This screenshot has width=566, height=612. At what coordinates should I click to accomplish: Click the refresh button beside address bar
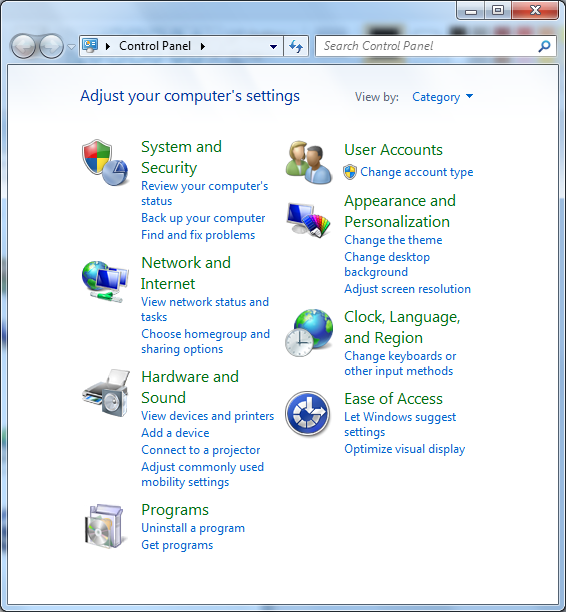tap(296, 46)
